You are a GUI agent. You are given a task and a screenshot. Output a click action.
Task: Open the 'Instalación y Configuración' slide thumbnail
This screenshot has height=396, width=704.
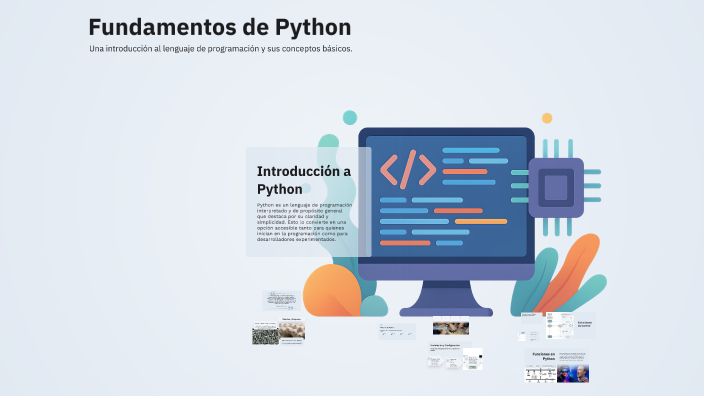pos(455,356)
